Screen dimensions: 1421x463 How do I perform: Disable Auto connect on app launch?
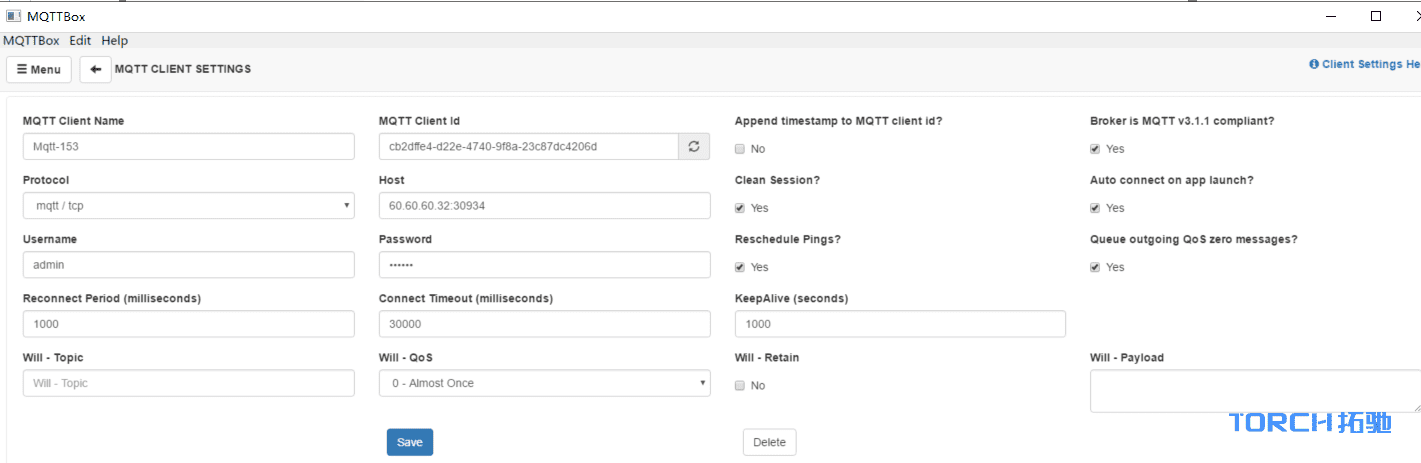click(1095, 208)
